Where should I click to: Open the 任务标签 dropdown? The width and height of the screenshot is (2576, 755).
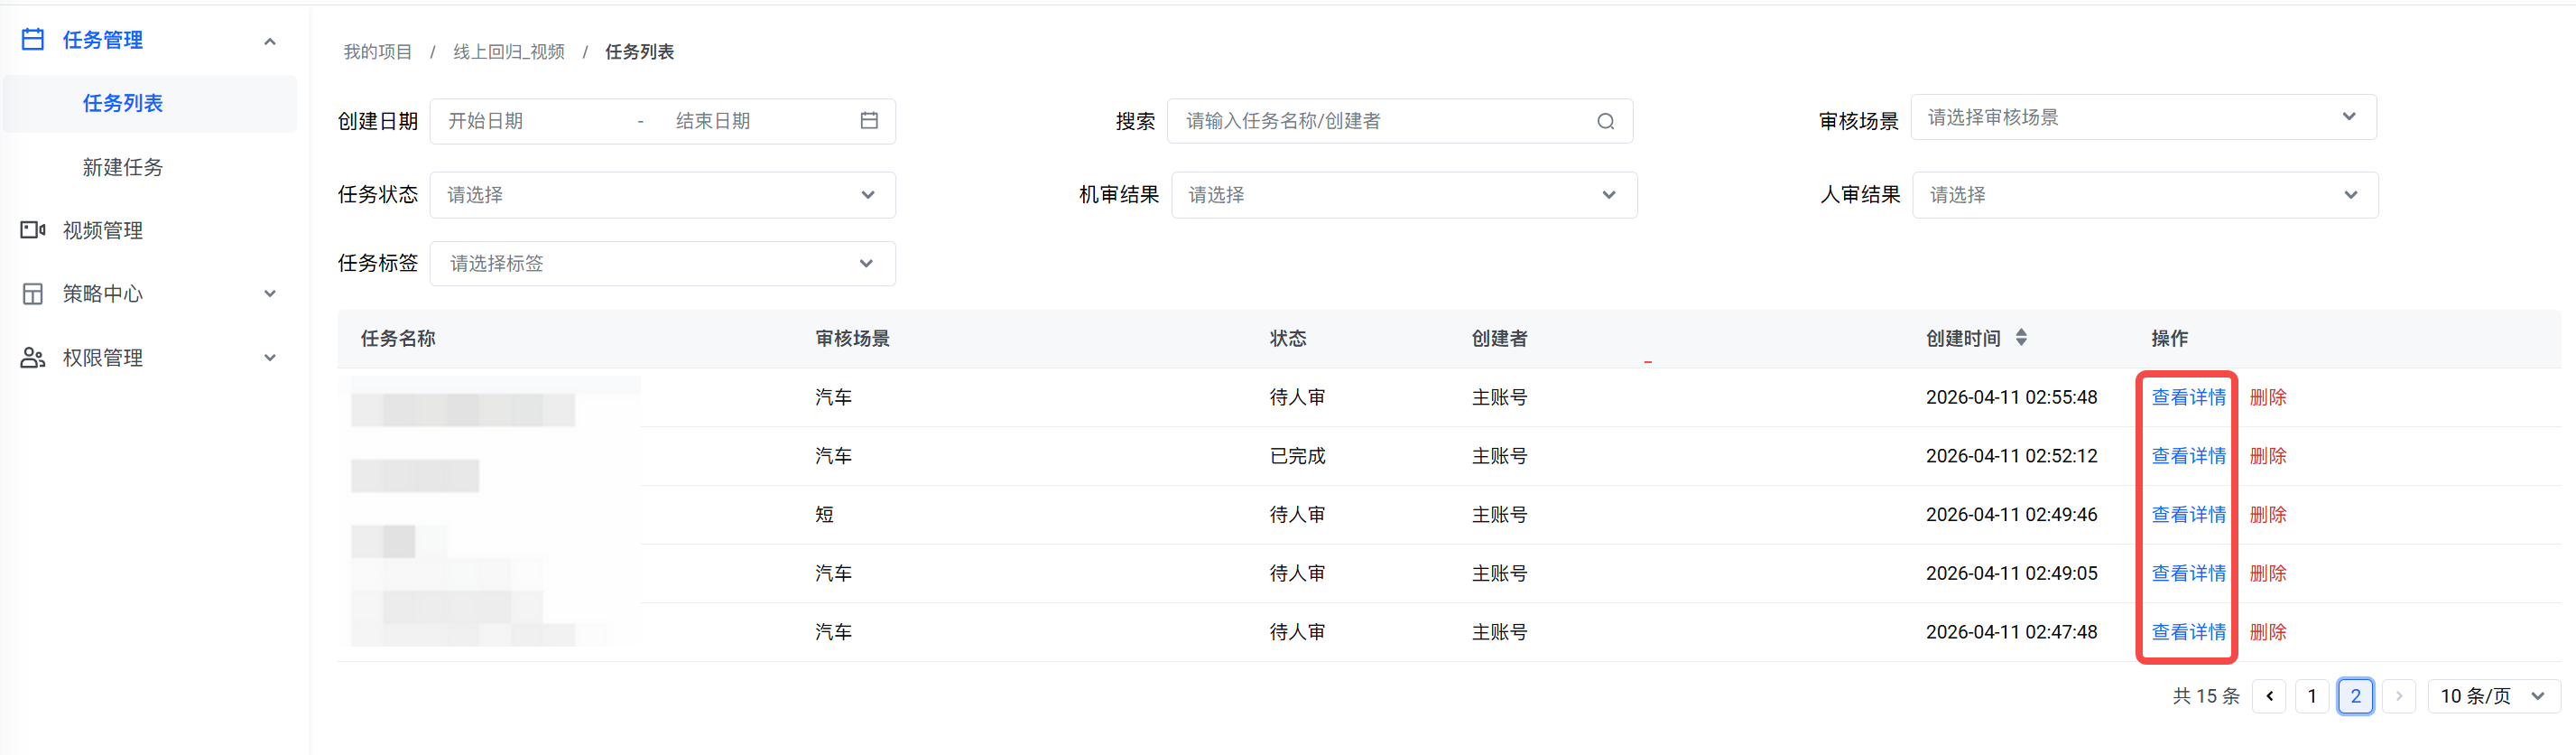click(x=662, y=263)
